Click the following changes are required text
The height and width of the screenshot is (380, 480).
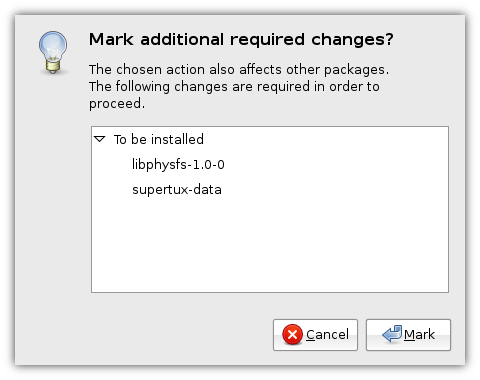pyautogui.click(x=234, y=86)
